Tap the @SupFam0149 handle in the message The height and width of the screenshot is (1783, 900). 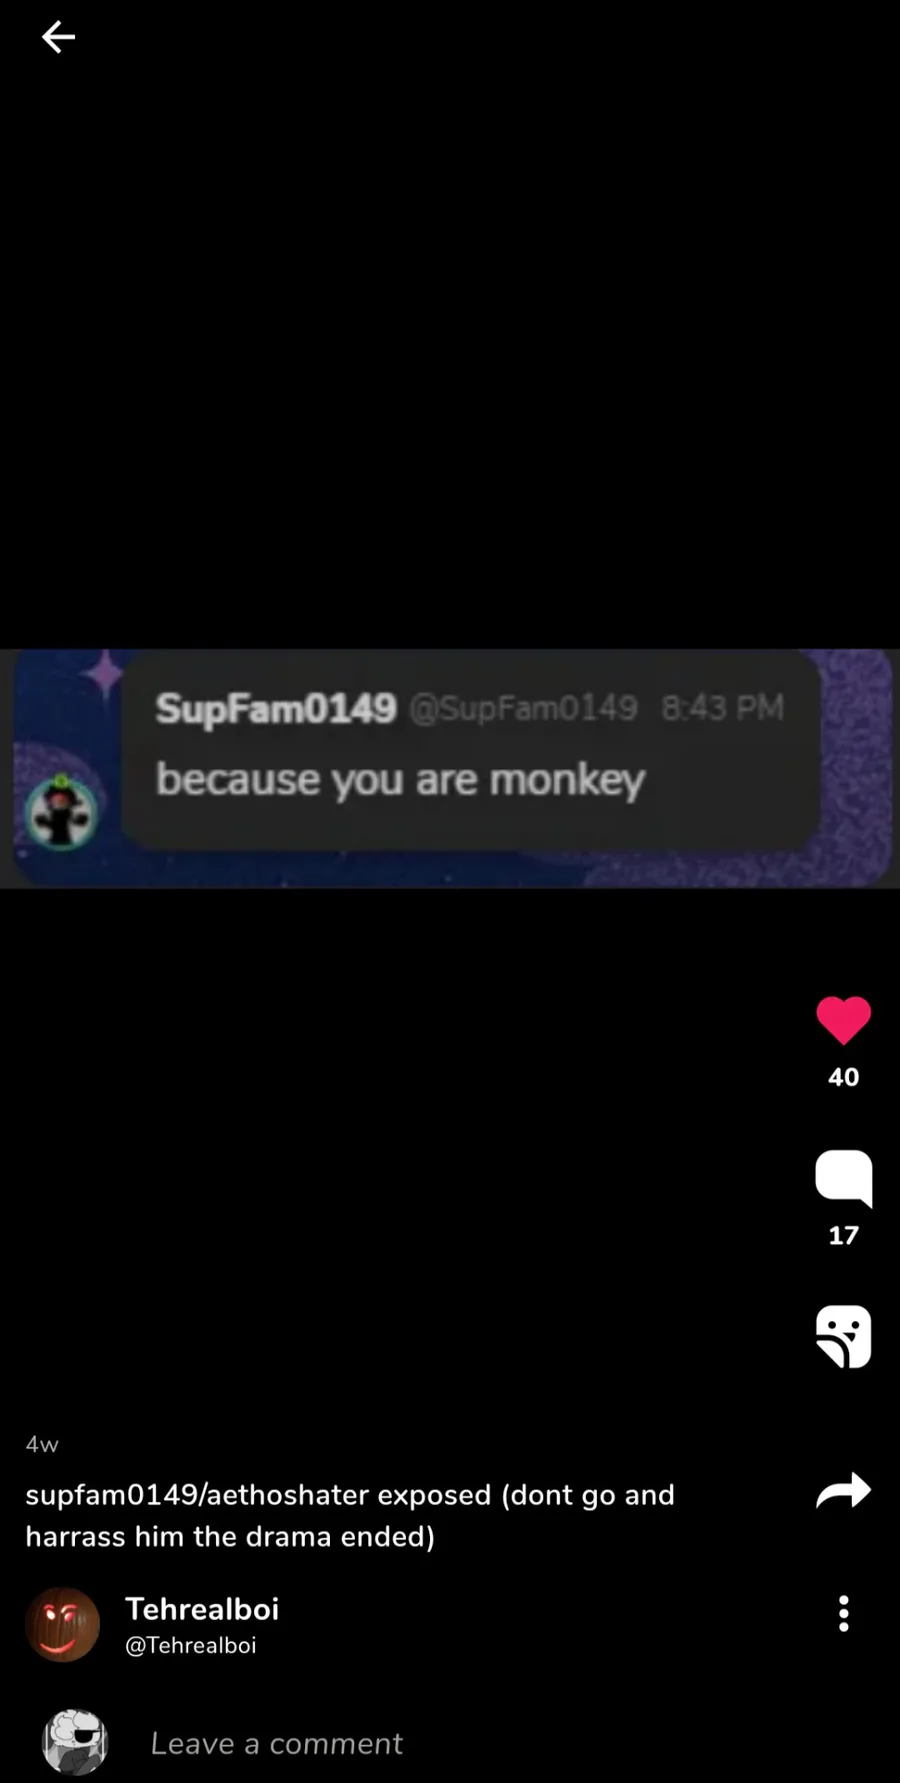[x=523, y=708]
